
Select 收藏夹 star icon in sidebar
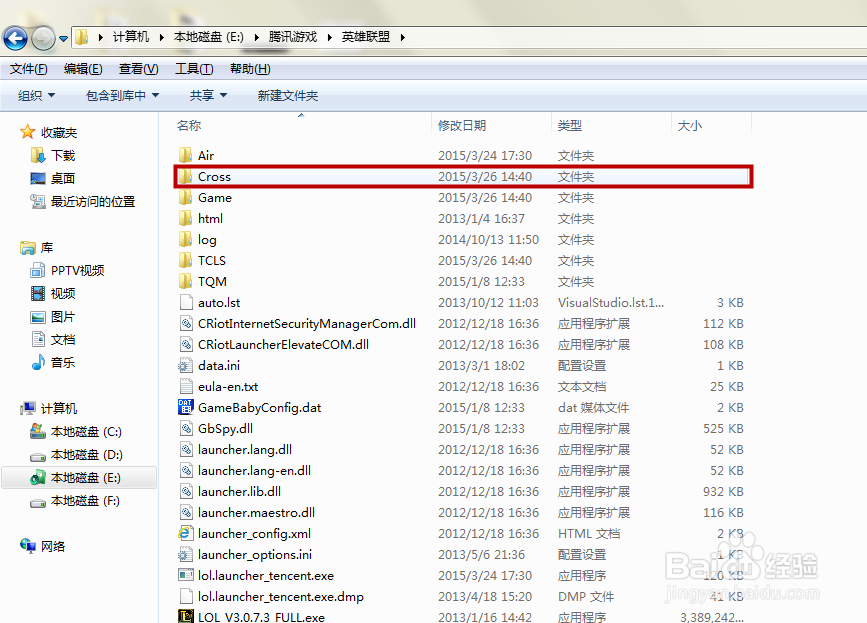(27, 132)
